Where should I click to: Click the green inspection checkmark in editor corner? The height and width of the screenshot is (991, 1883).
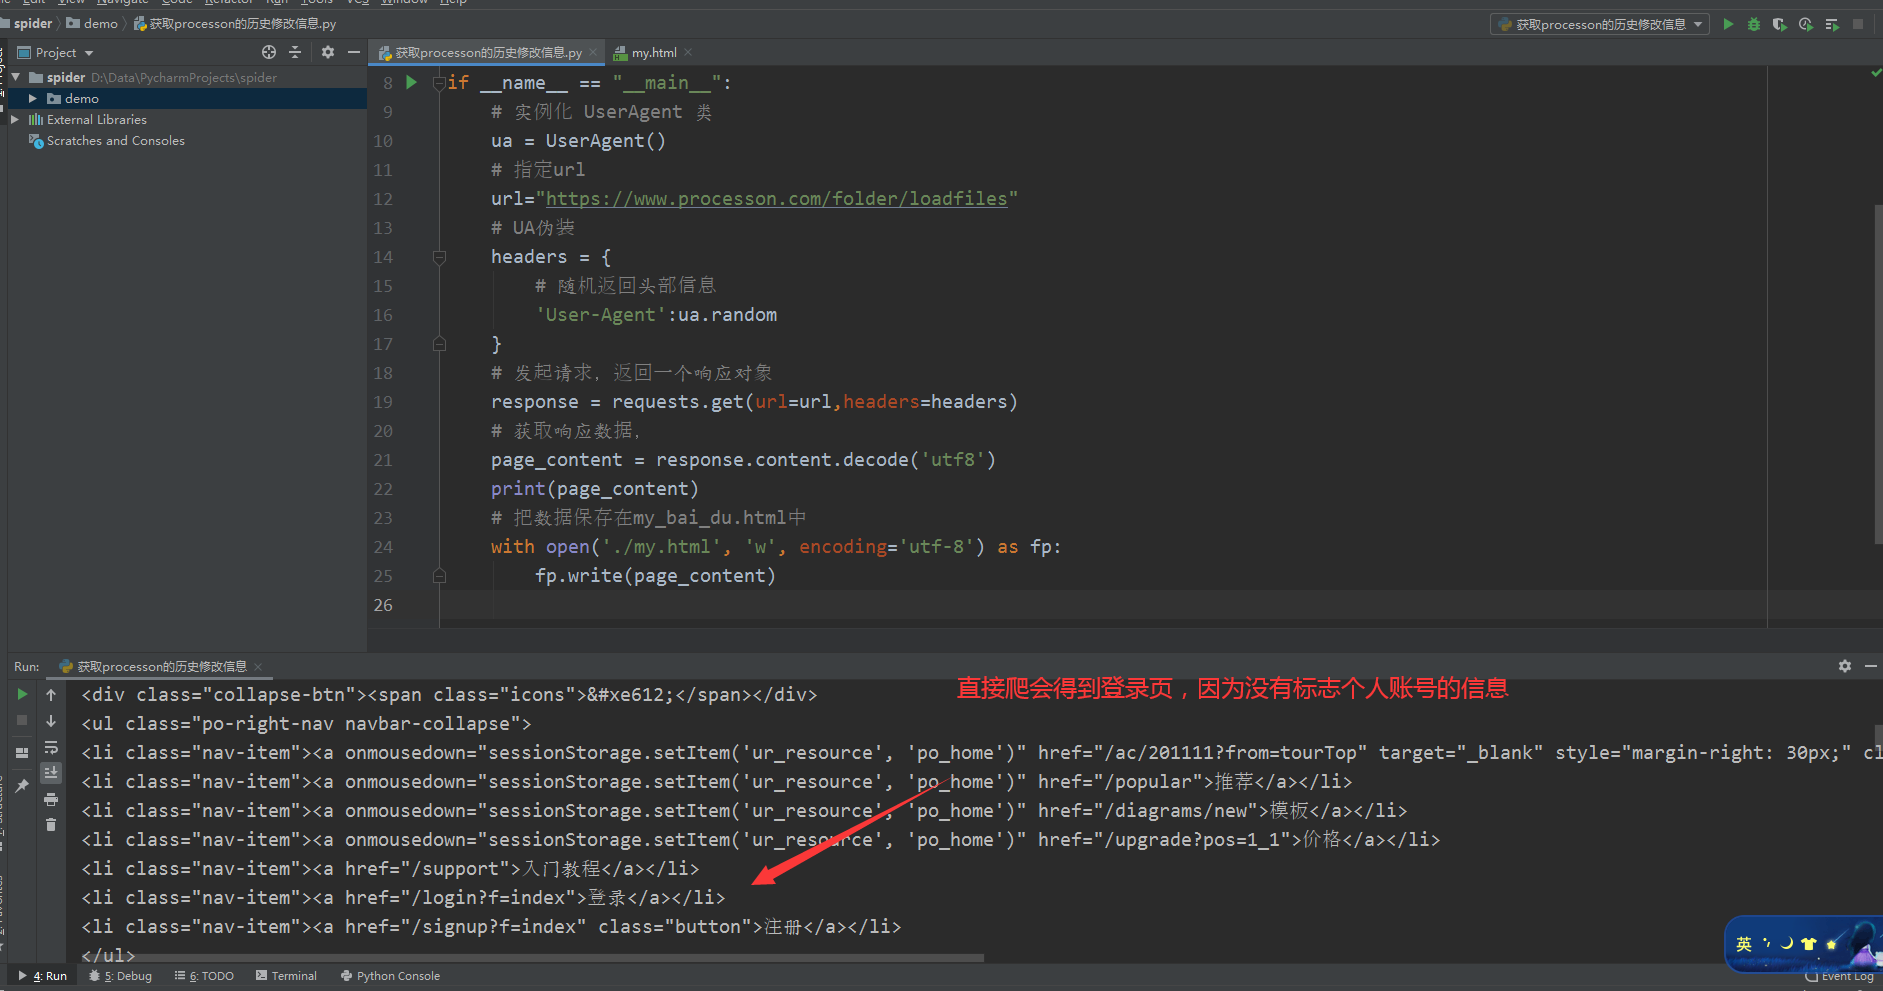1876,73
